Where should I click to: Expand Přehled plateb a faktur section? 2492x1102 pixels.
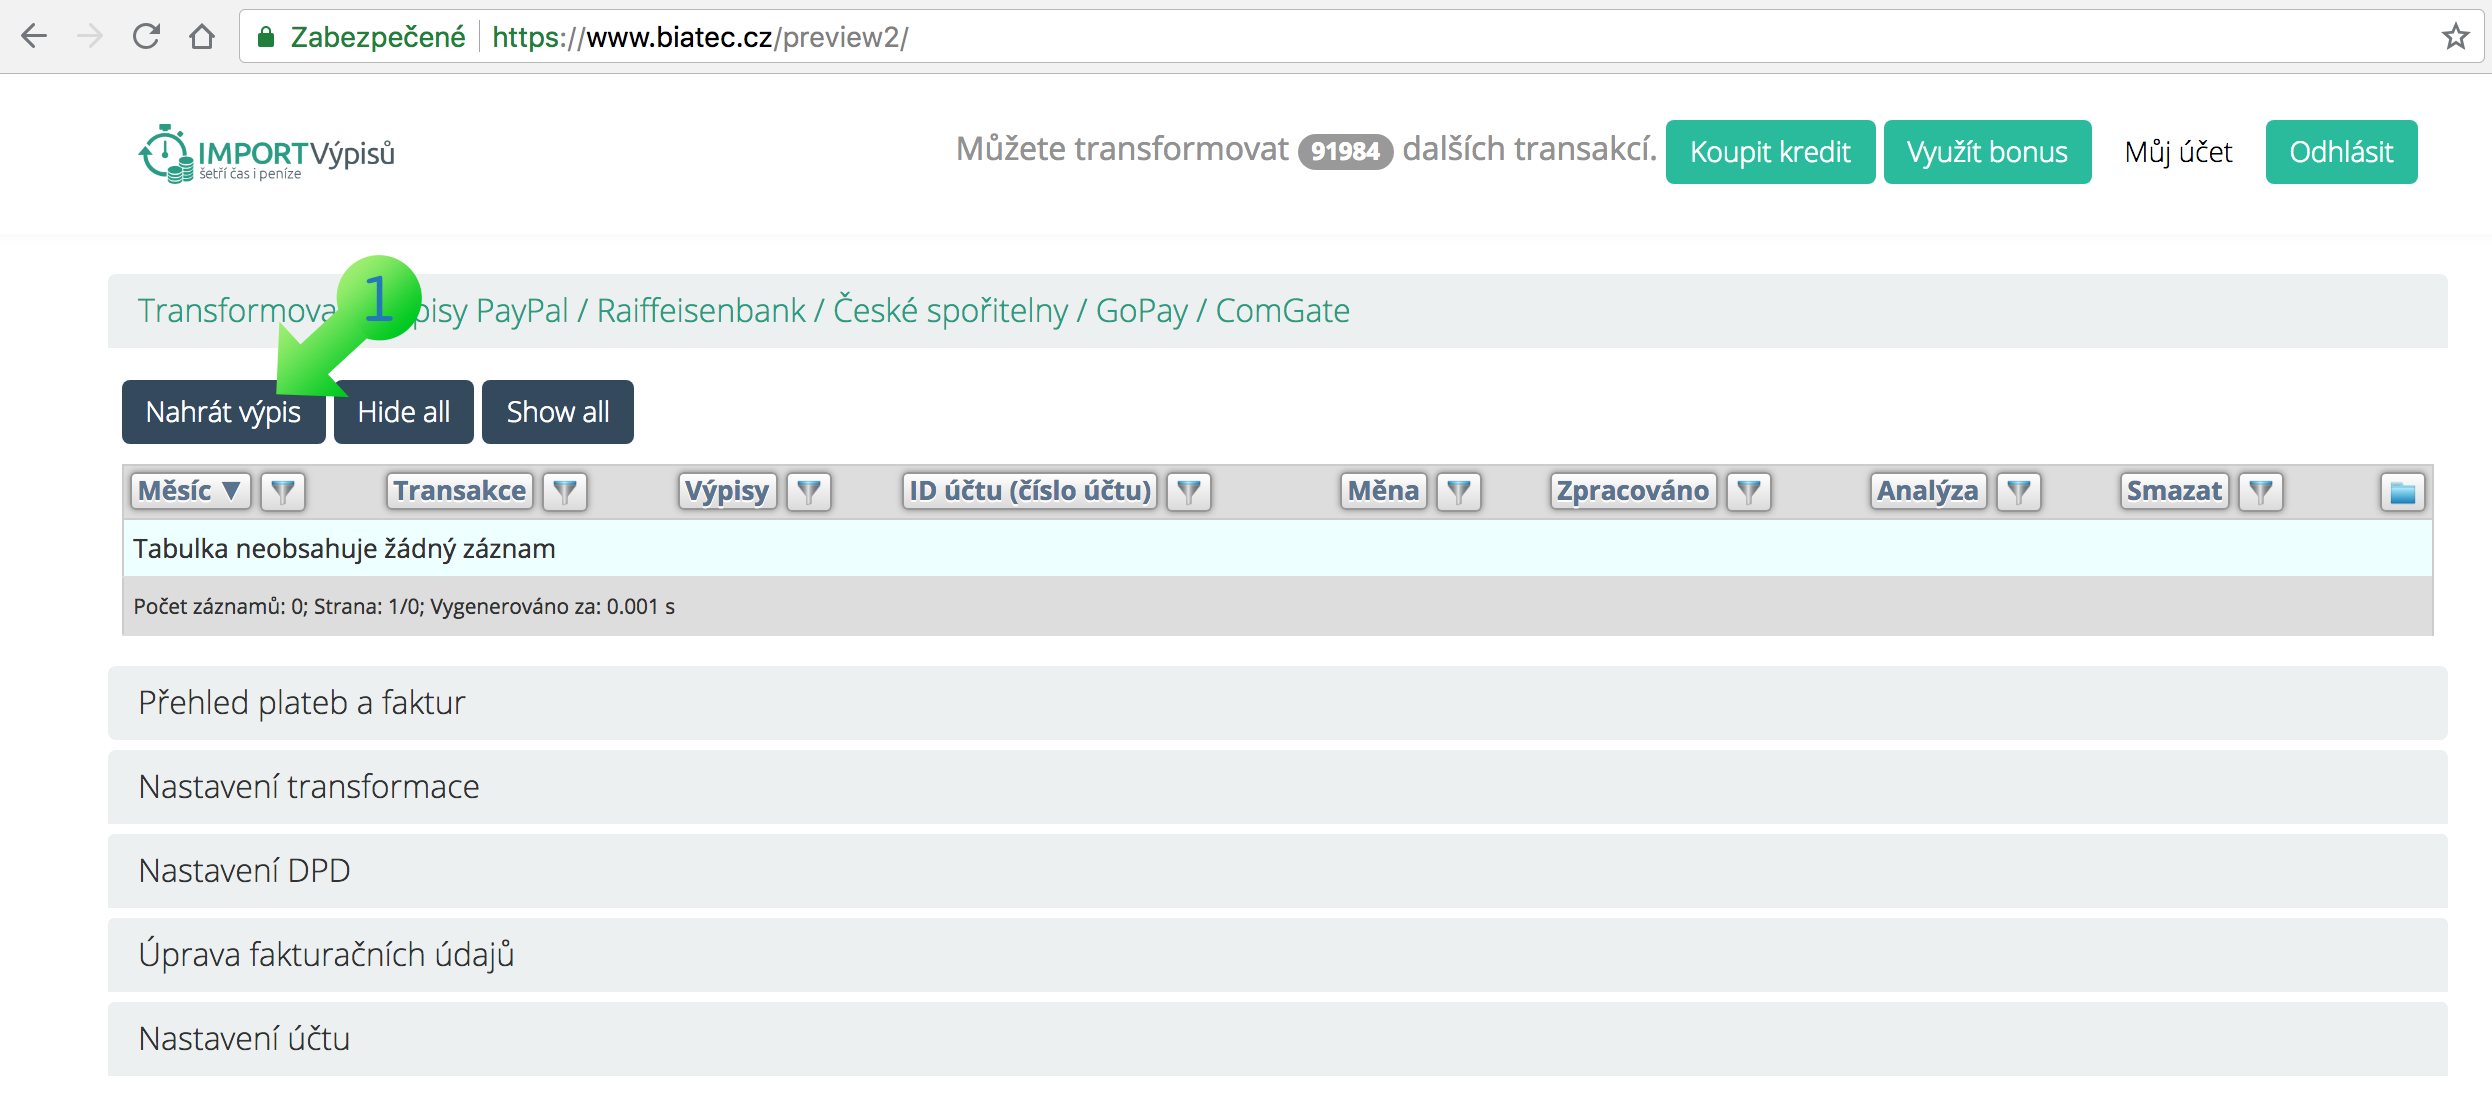coord(302,703)
